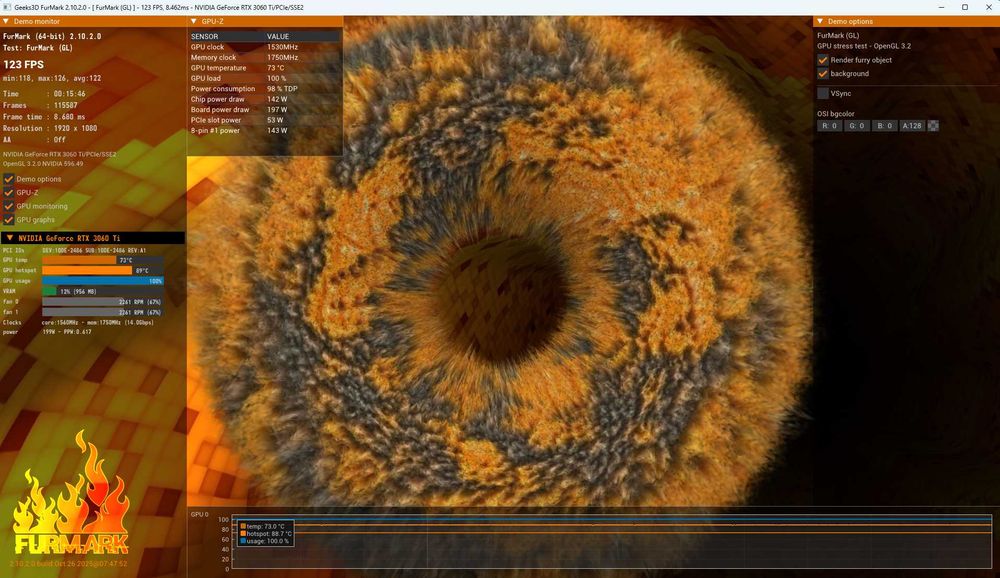Click the GPU hotspot 89°C bar
1000x578 pixels.
(x=103, y=270)
